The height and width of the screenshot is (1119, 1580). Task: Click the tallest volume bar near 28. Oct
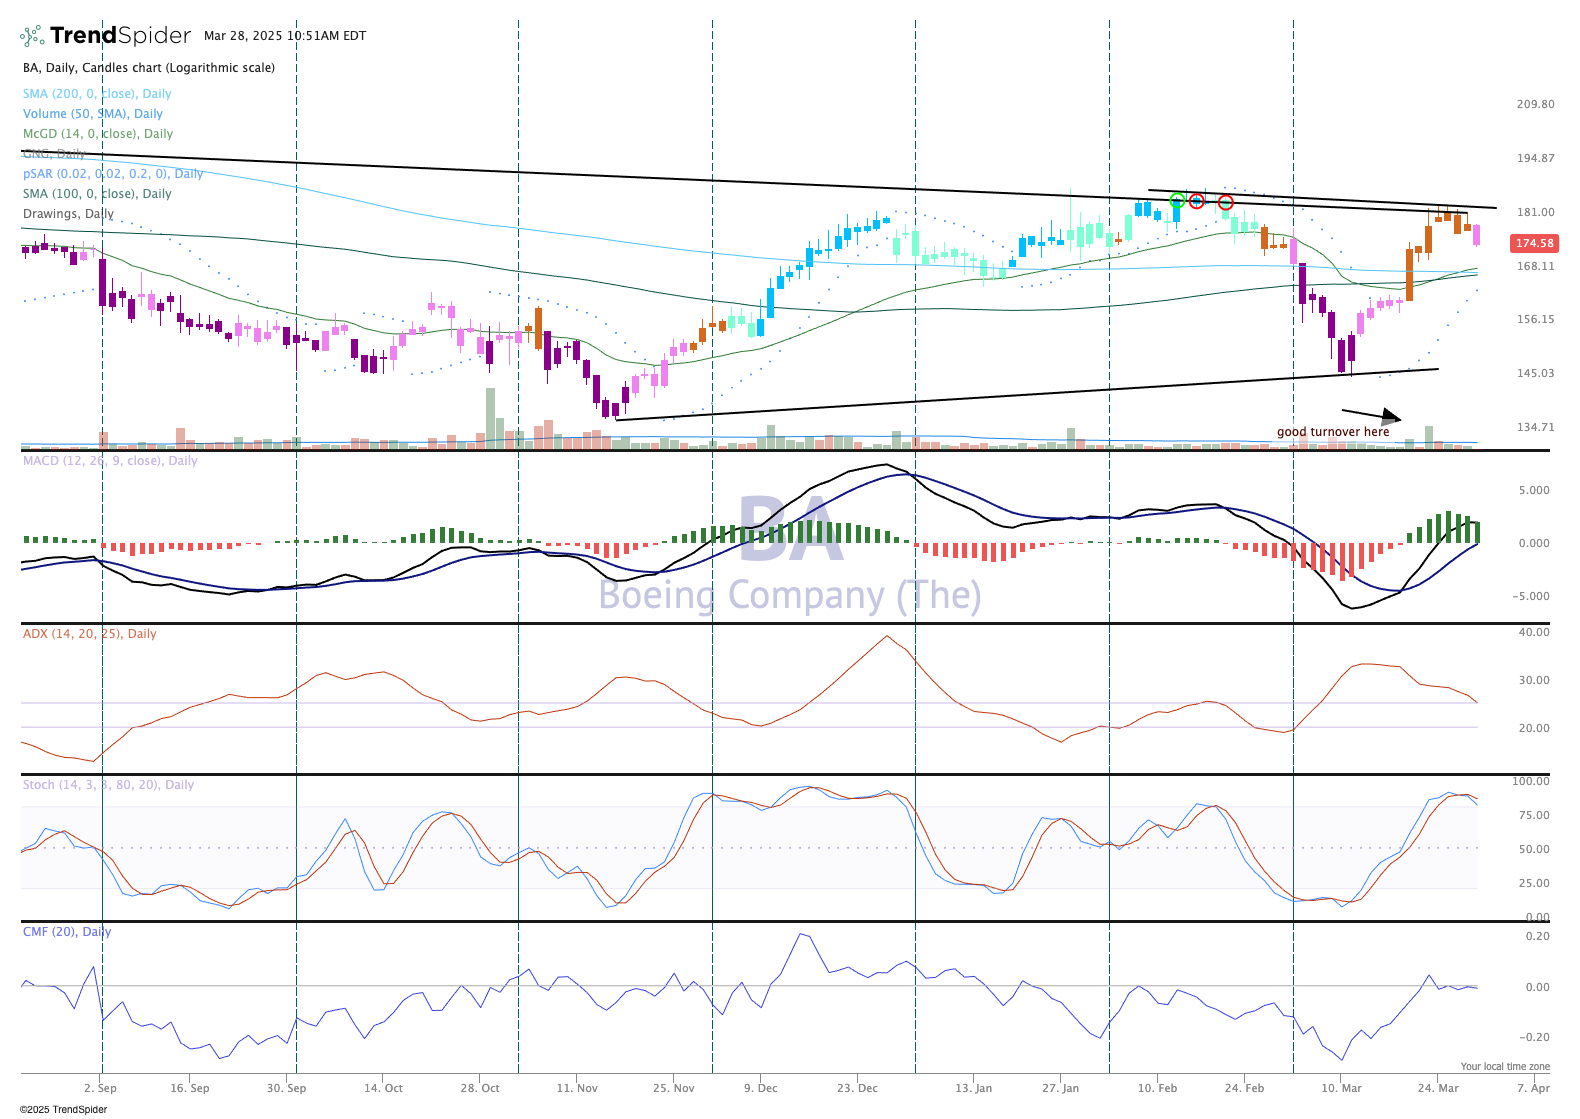pyautogui.click(x=490, y=418)
